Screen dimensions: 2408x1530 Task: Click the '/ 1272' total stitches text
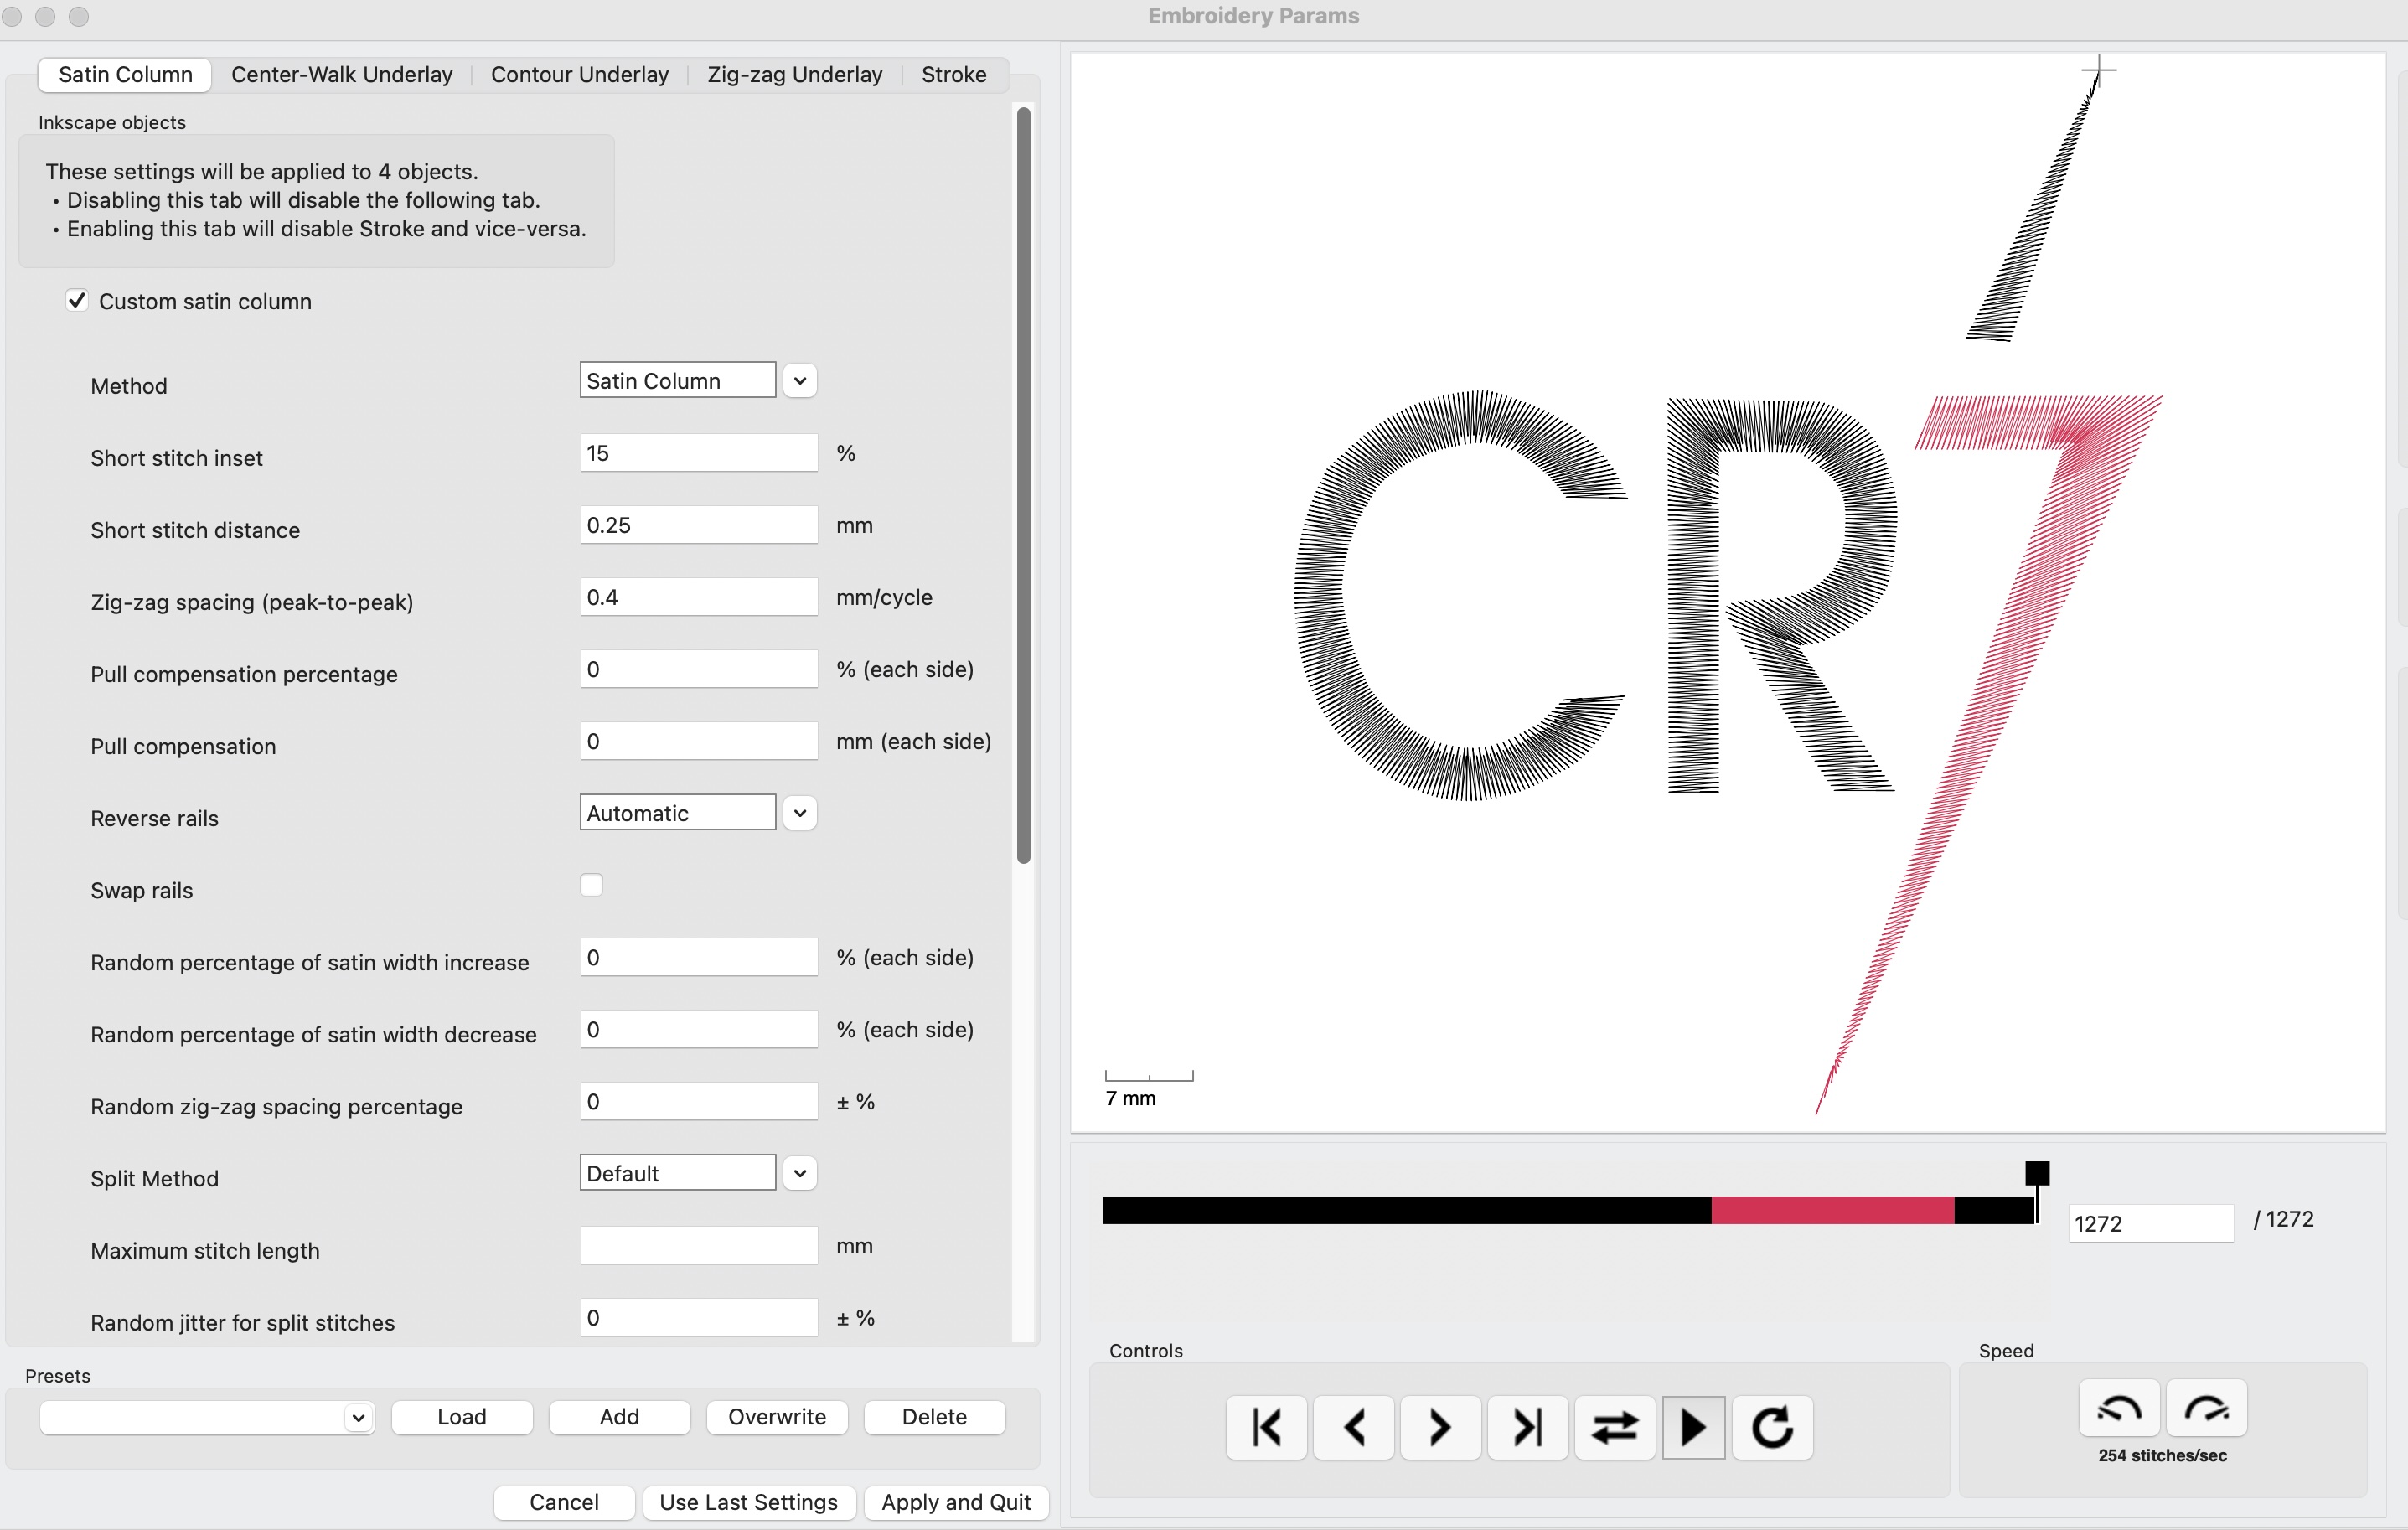click(2283, 1219)
